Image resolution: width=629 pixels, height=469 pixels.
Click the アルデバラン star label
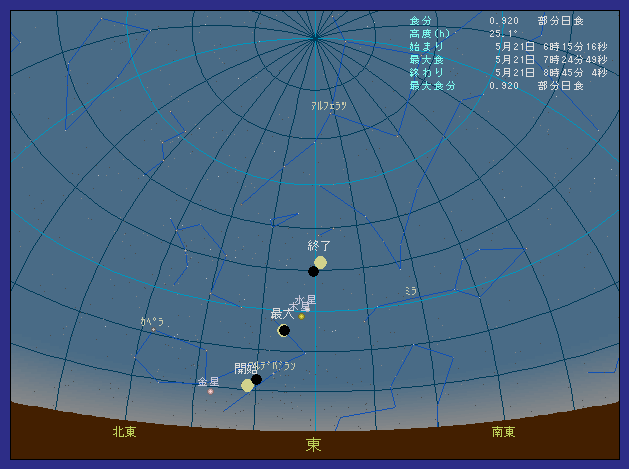(x=278, y=366)
